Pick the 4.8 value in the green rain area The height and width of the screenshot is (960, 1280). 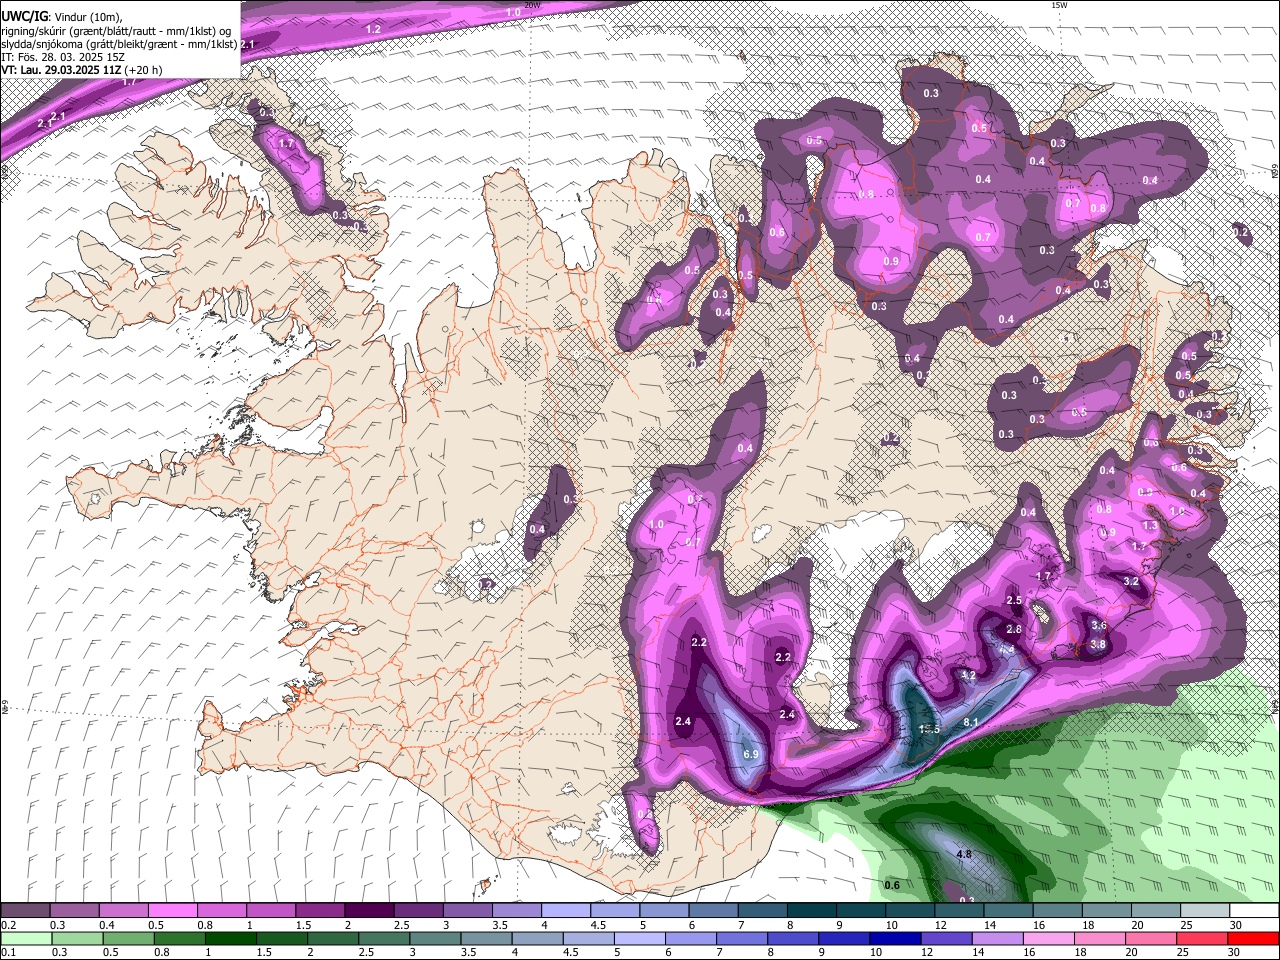964,854
